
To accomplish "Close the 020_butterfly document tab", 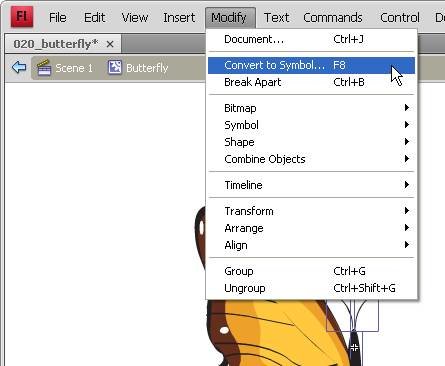I will pyautogui.click(x=110, y=44).
